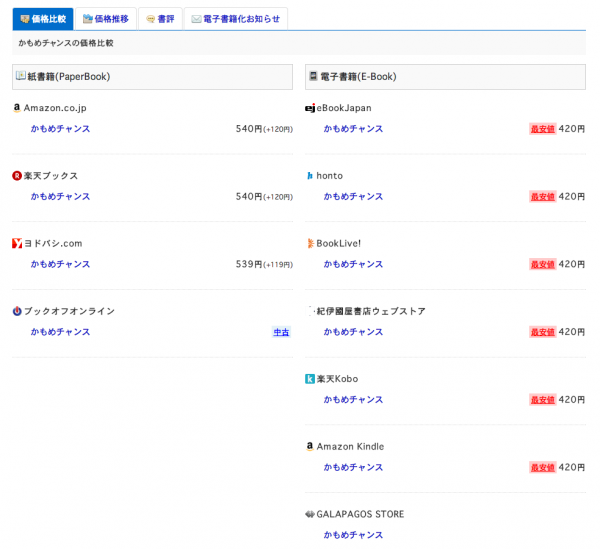Click the e-reader icon in 電子書籍 header
Viewport: 600px width, 549px height.
[x=313, y=76]
